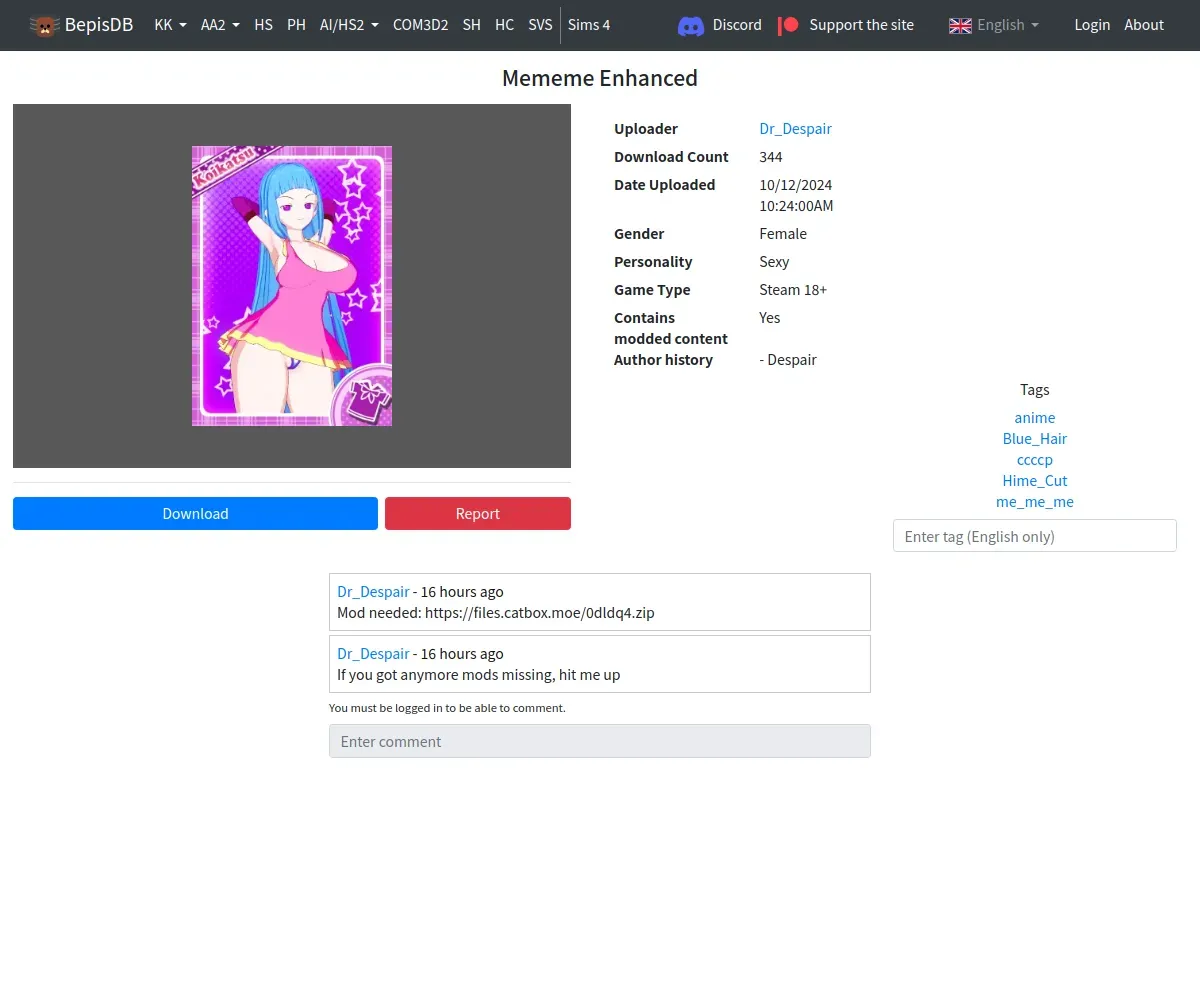The width and height of the screenshot is (1200, 1000).
Task: Navigate to COM3D2 section
Action: tap(420, 25)
